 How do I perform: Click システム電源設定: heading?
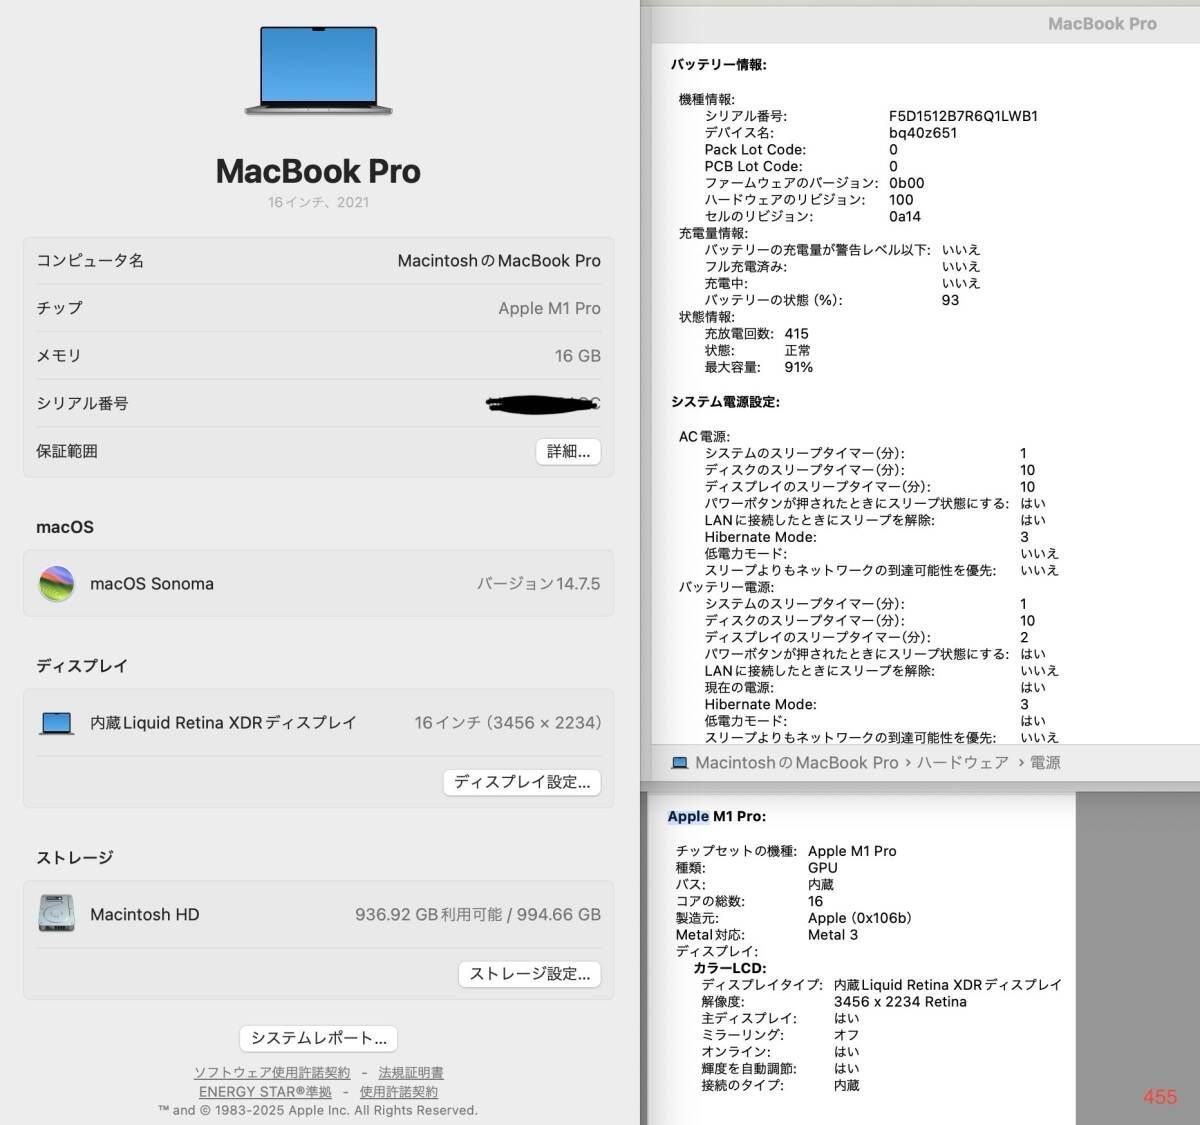click(x=725, y=402)
